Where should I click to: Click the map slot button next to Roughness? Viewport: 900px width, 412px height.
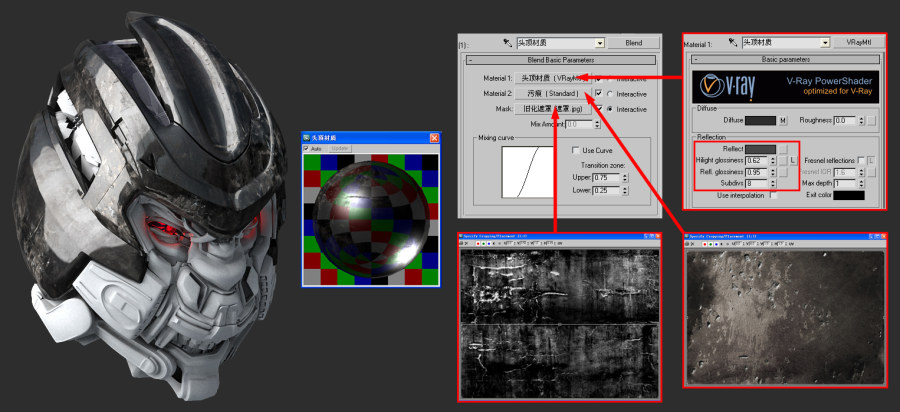(x=871, y=120)
